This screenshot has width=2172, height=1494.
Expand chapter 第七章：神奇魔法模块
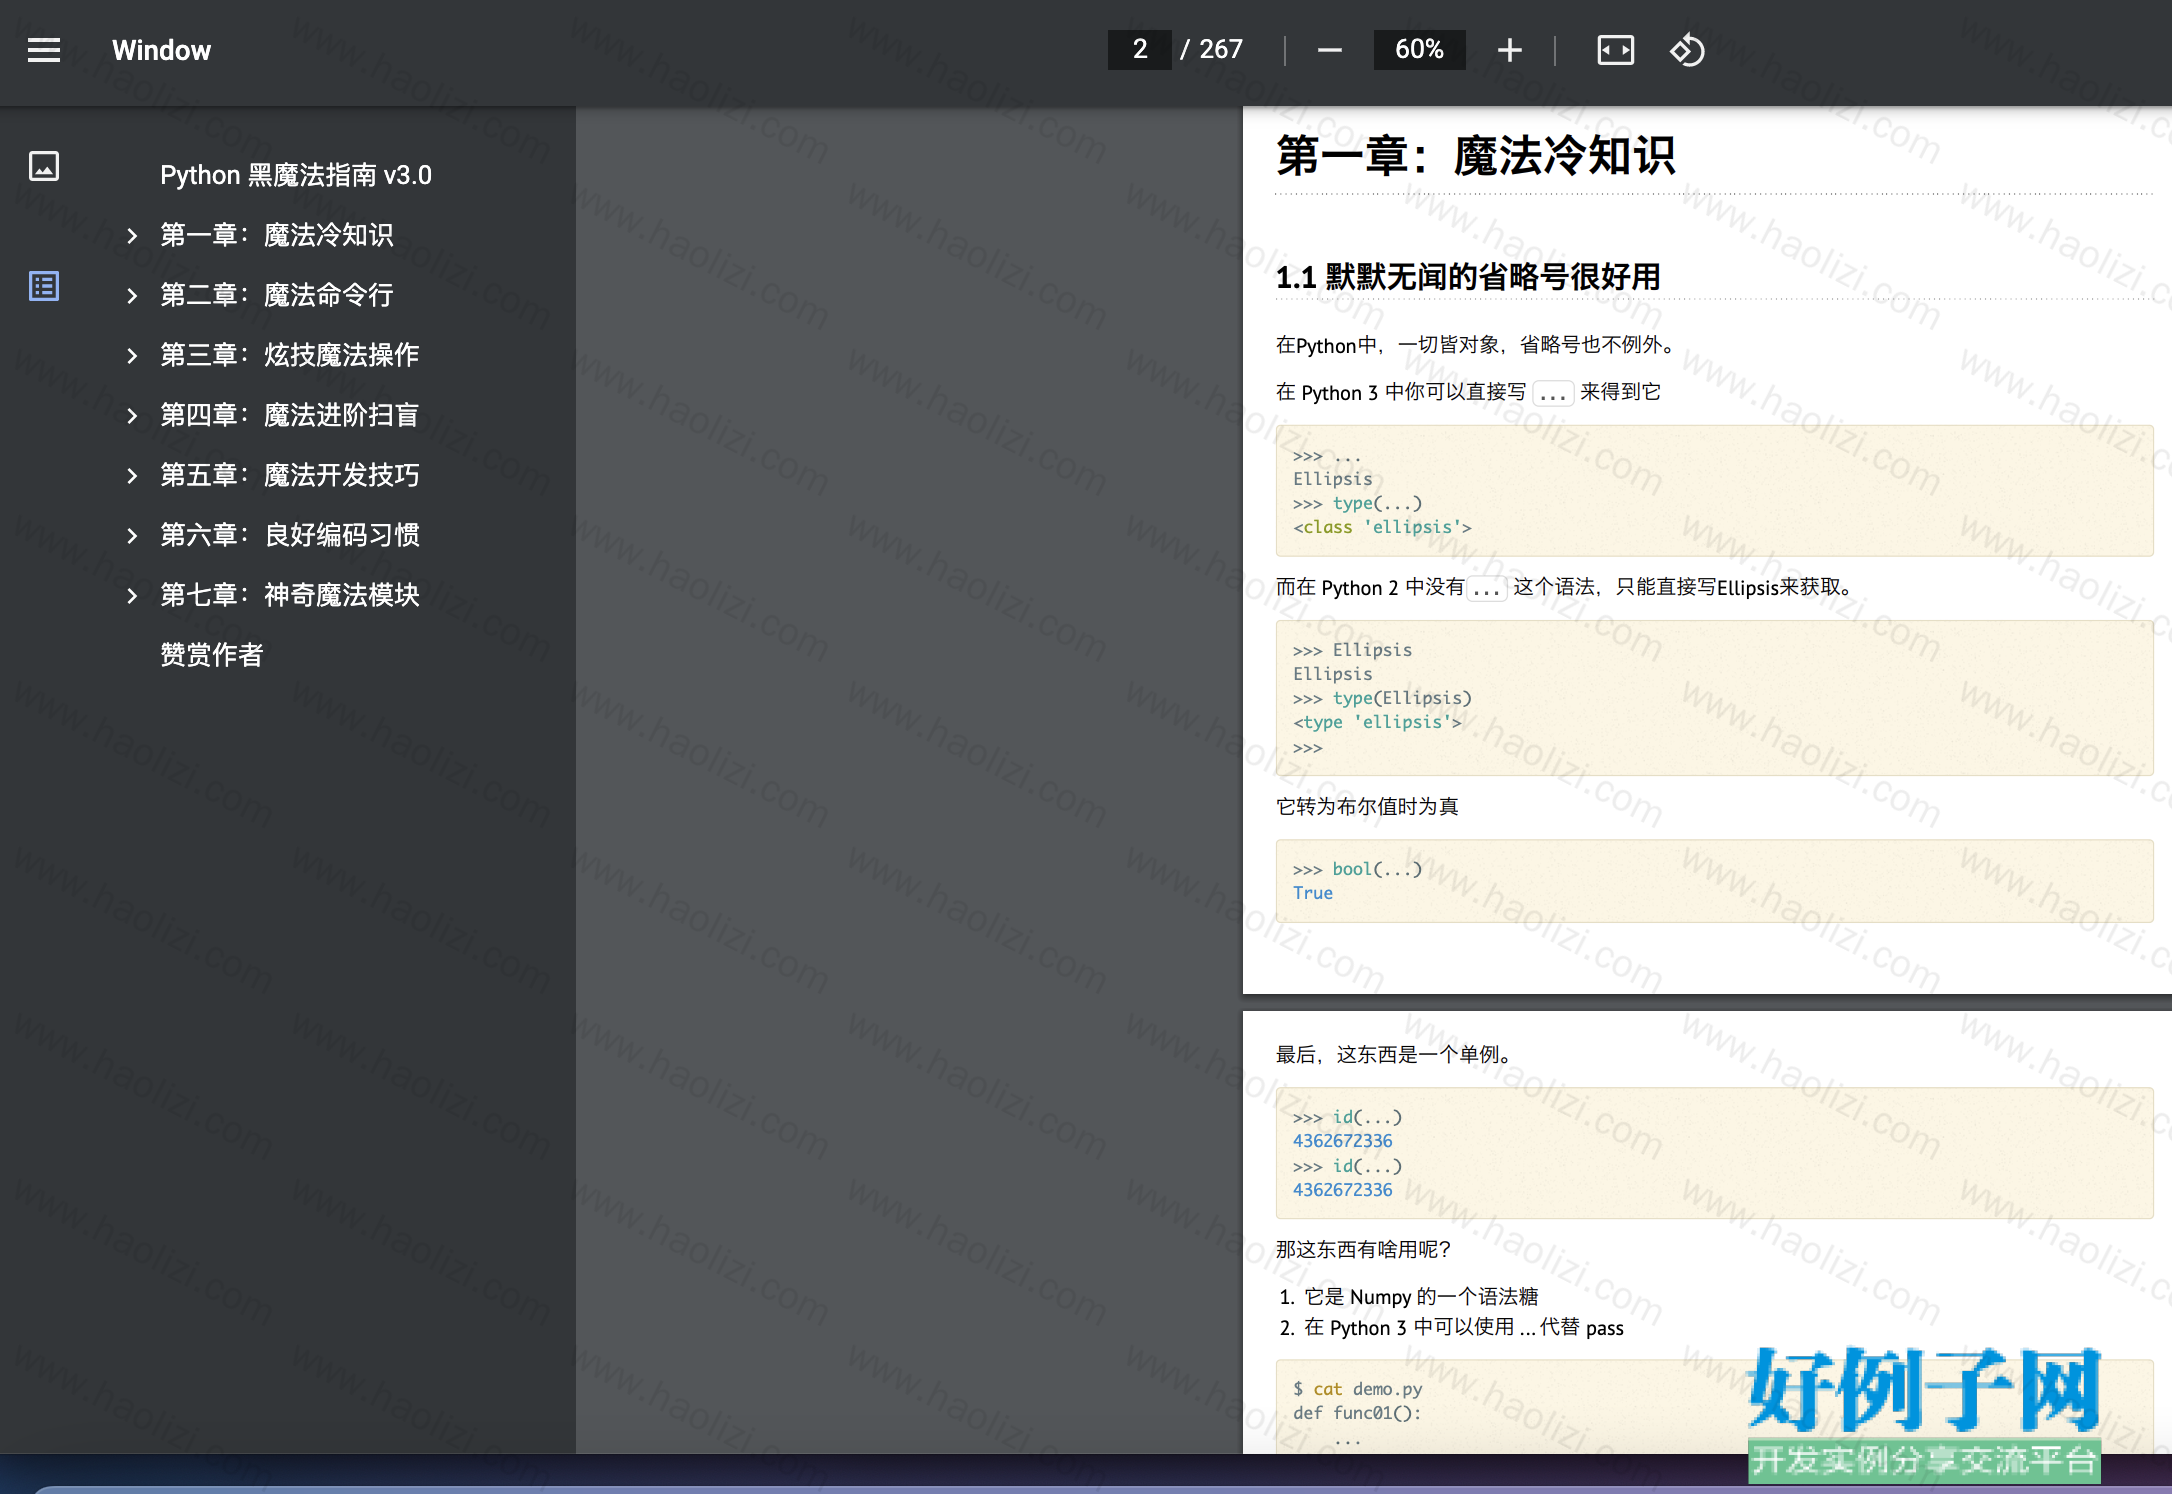click(132, 596)
